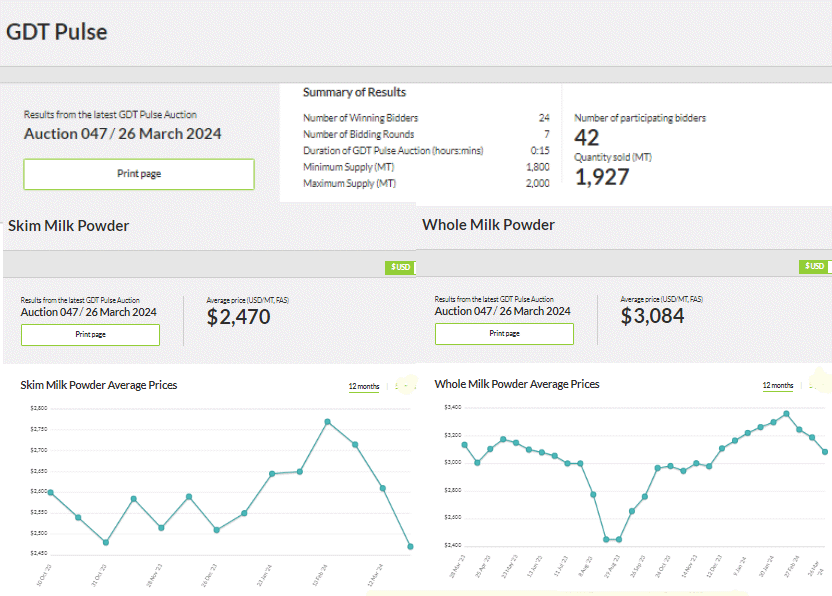Screen dimensions: 832x596
Task: Click the large Auction 047 heading above the top Print page button
Action: pyautogui.click(x=123, y=134)
